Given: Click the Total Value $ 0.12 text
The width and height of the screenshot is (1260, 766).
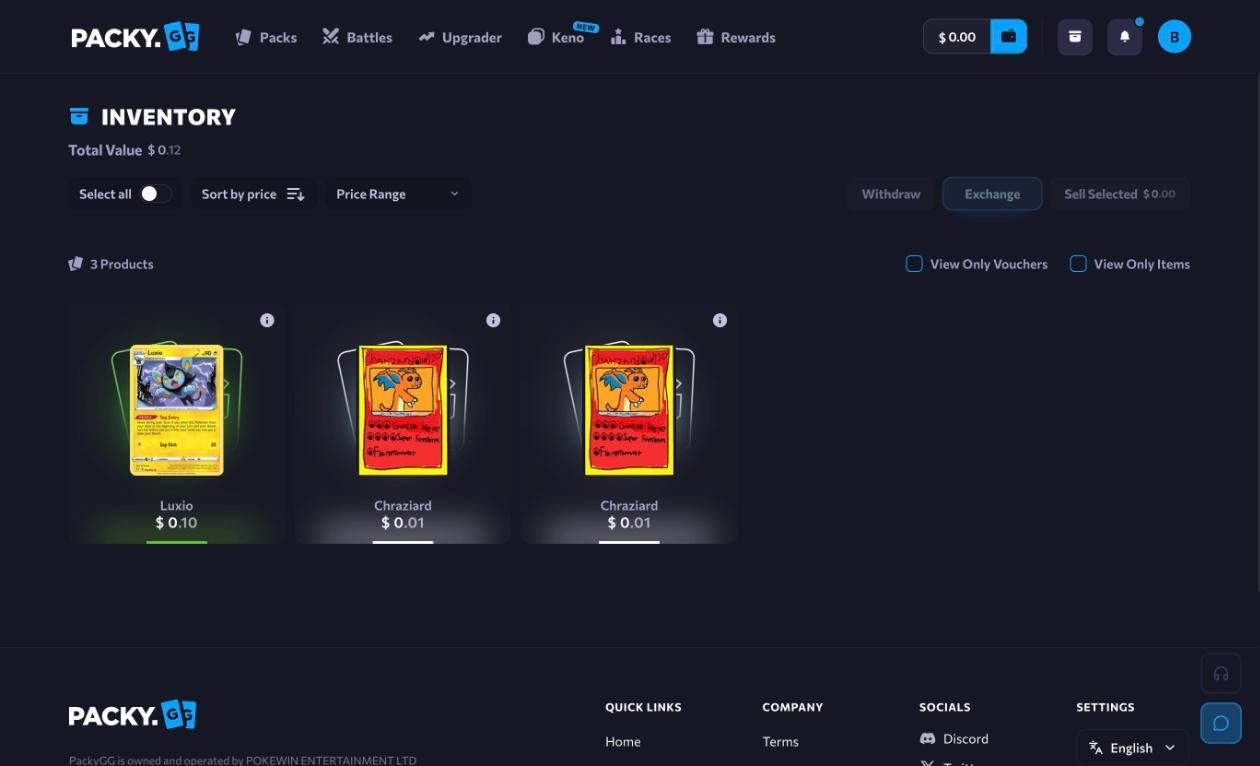Looking at the screenshot, I should pyautogui.click(x=125, y=150).
